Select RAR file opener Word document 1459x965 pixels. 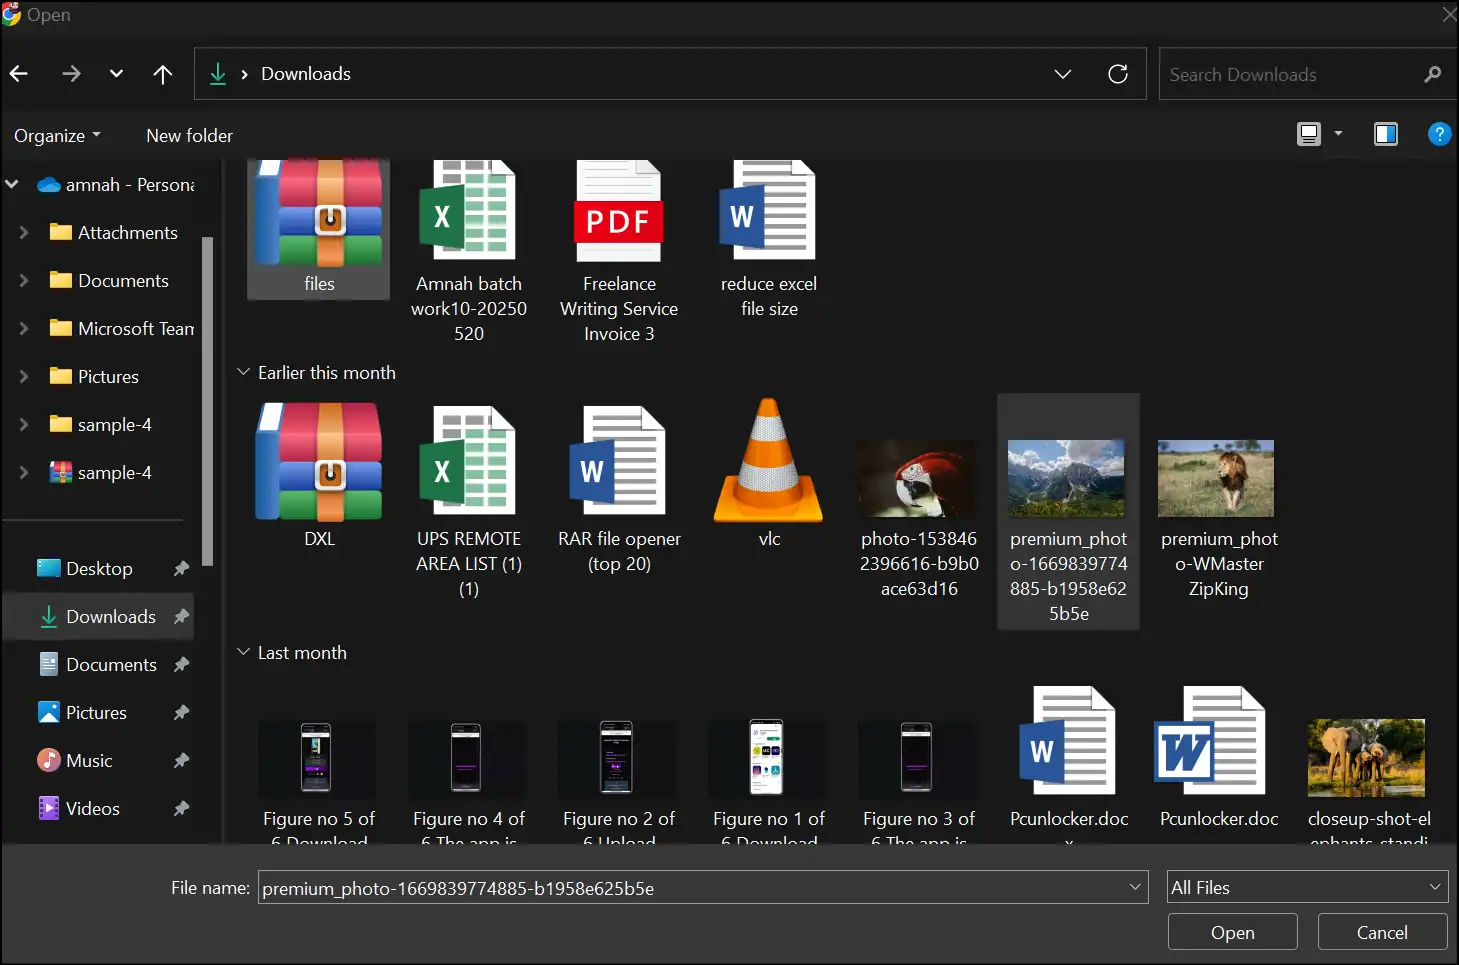619,488
